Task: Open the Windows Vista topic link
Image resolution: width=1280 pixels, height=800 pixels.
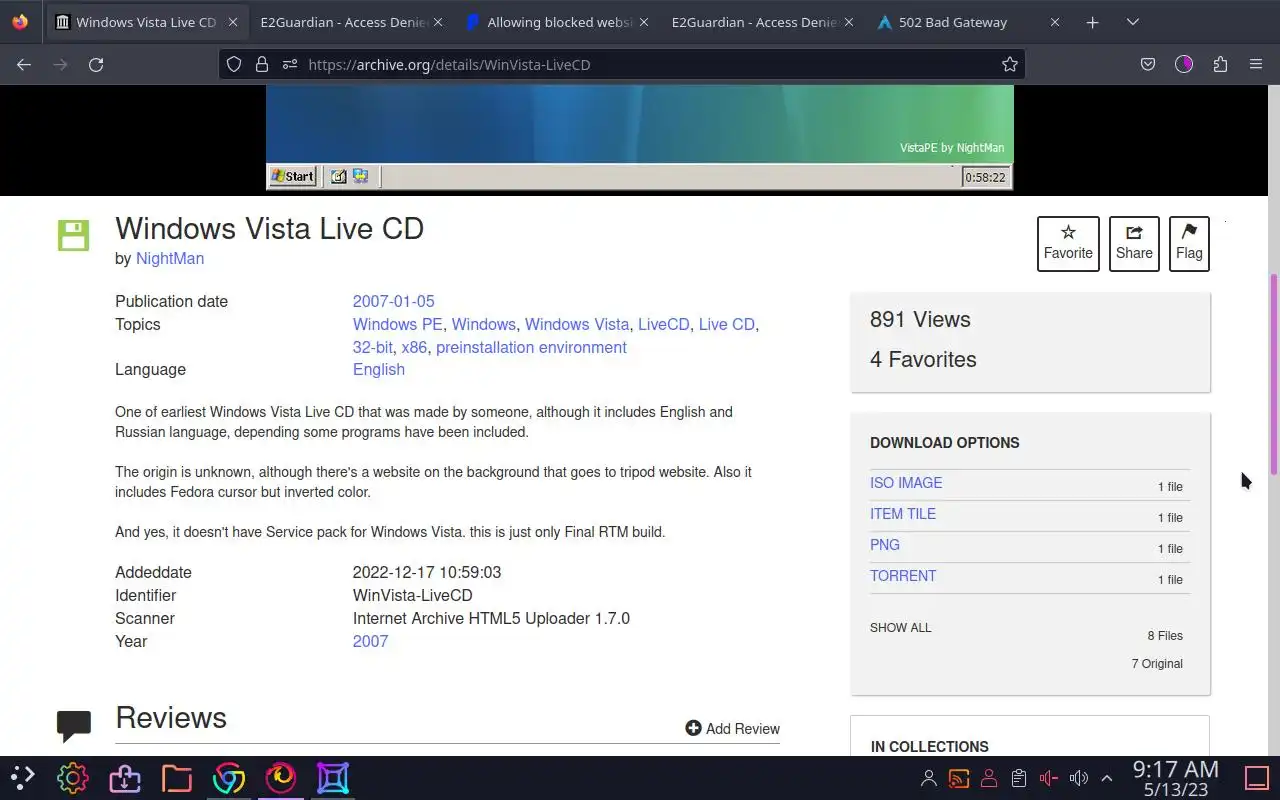Action: pyautogui.click(x=577, y=324)
